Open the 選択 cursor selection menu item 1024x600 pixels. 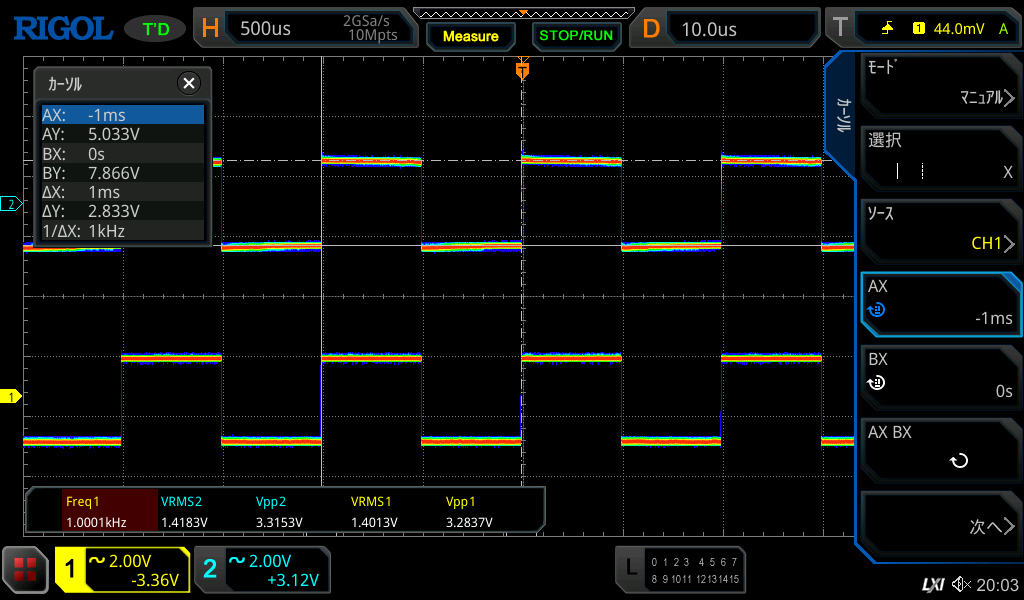click(940, 157)
